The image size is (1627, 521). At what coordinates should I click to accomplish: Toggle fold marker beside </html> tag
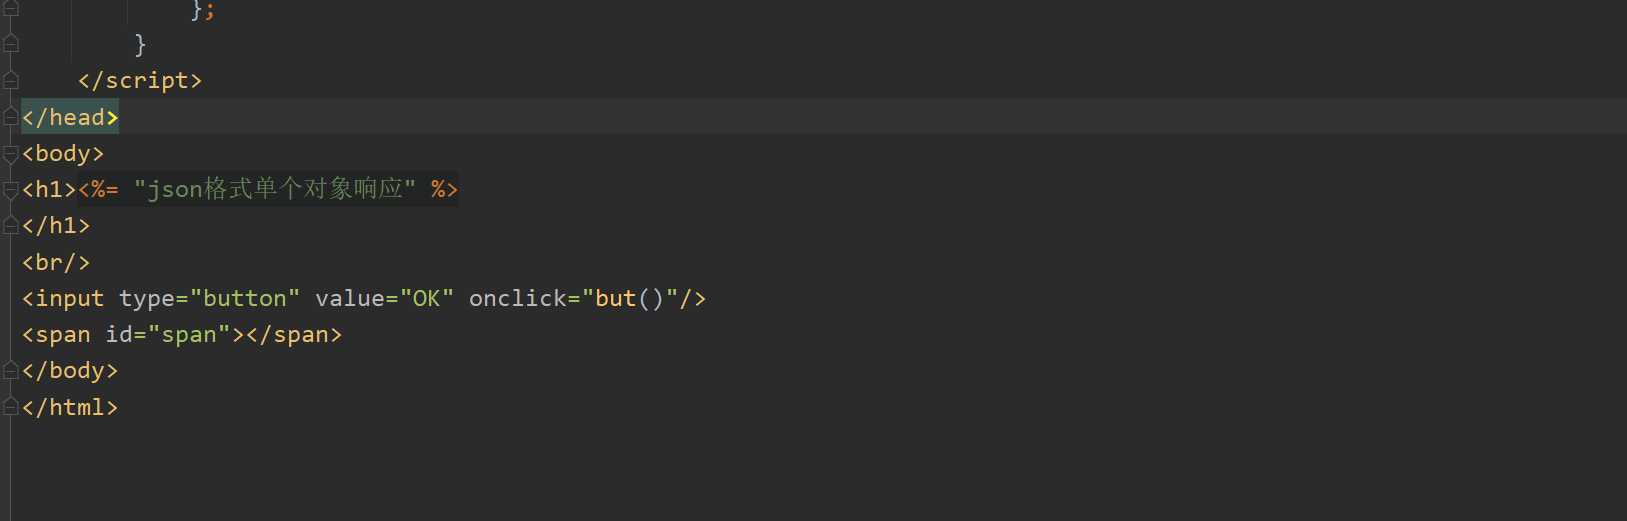(11, 407)
